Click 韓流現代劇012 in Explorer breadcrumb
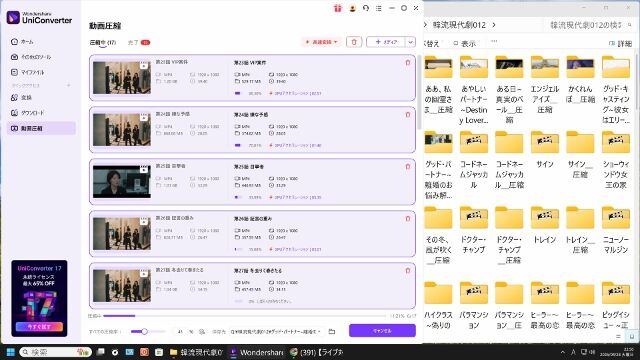640x360 pixels. [x=459, y=25]
